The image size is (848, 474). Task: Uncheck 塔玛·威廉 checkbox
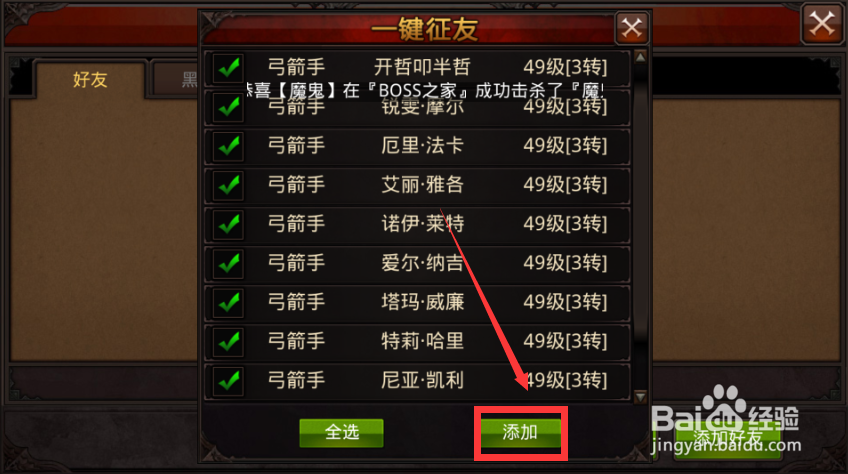(228, 303)
